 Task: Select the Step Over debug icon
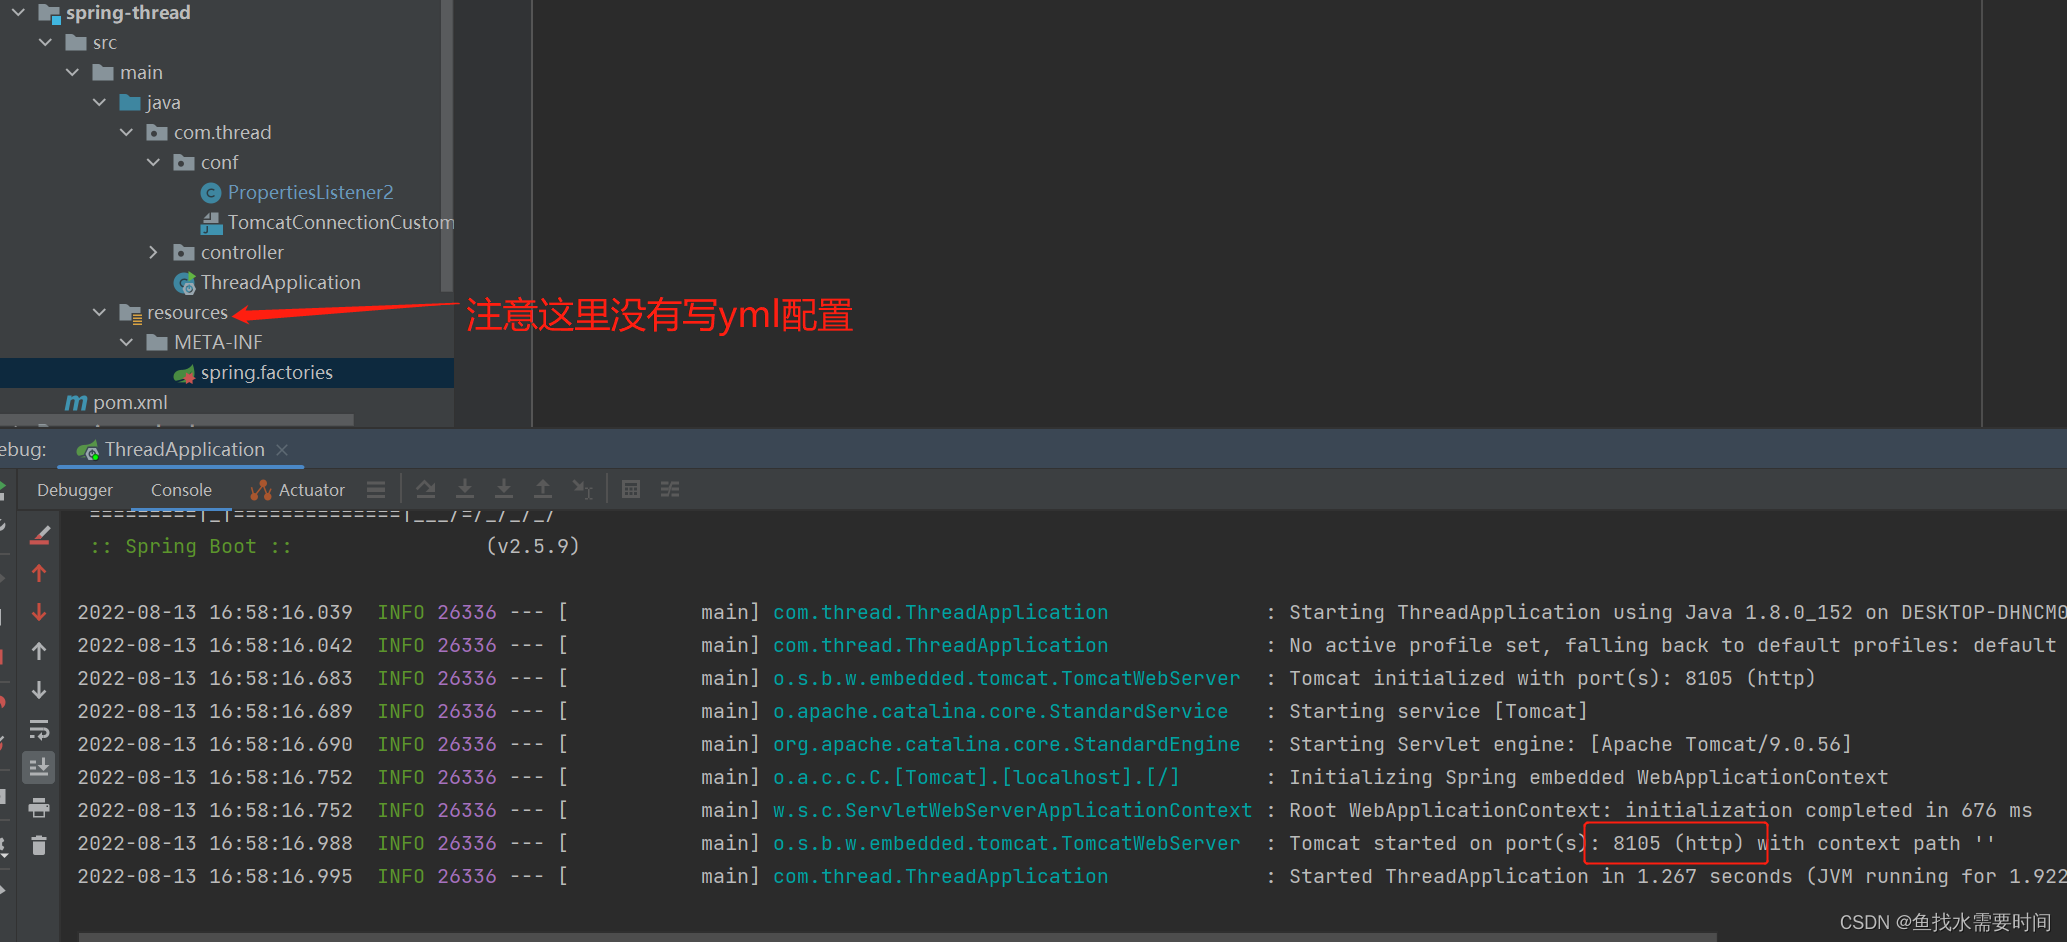pos(425,489)
